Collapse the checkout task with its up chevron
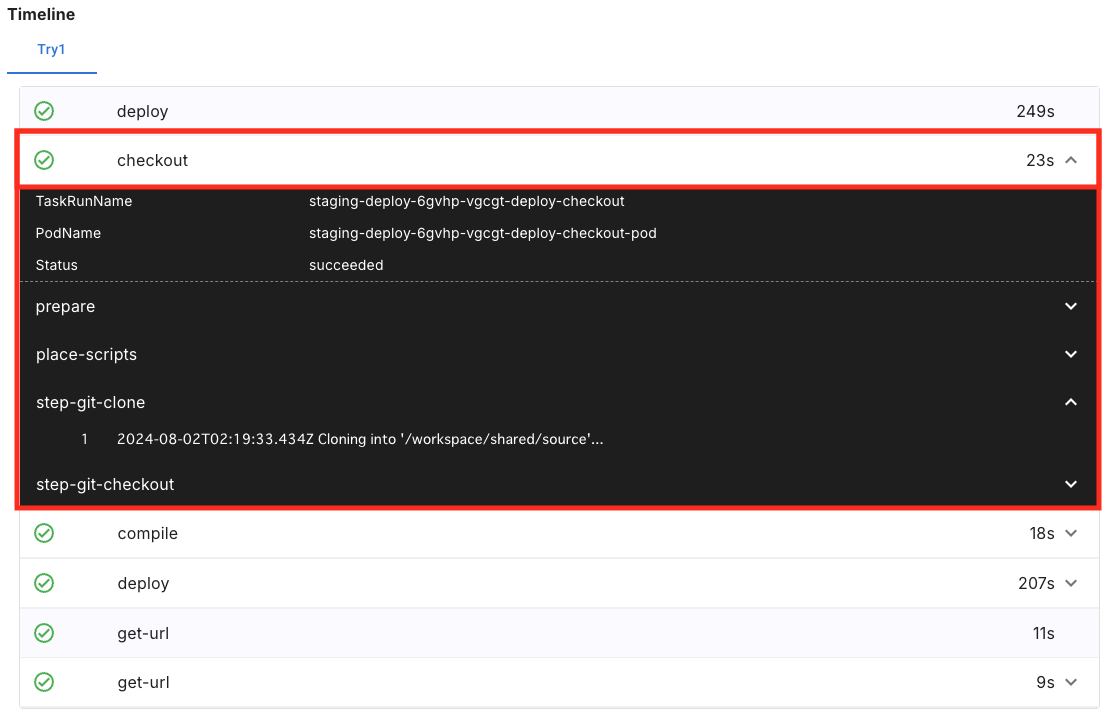The height and width of the screenshot is (716, 1116). [1071, 160]
